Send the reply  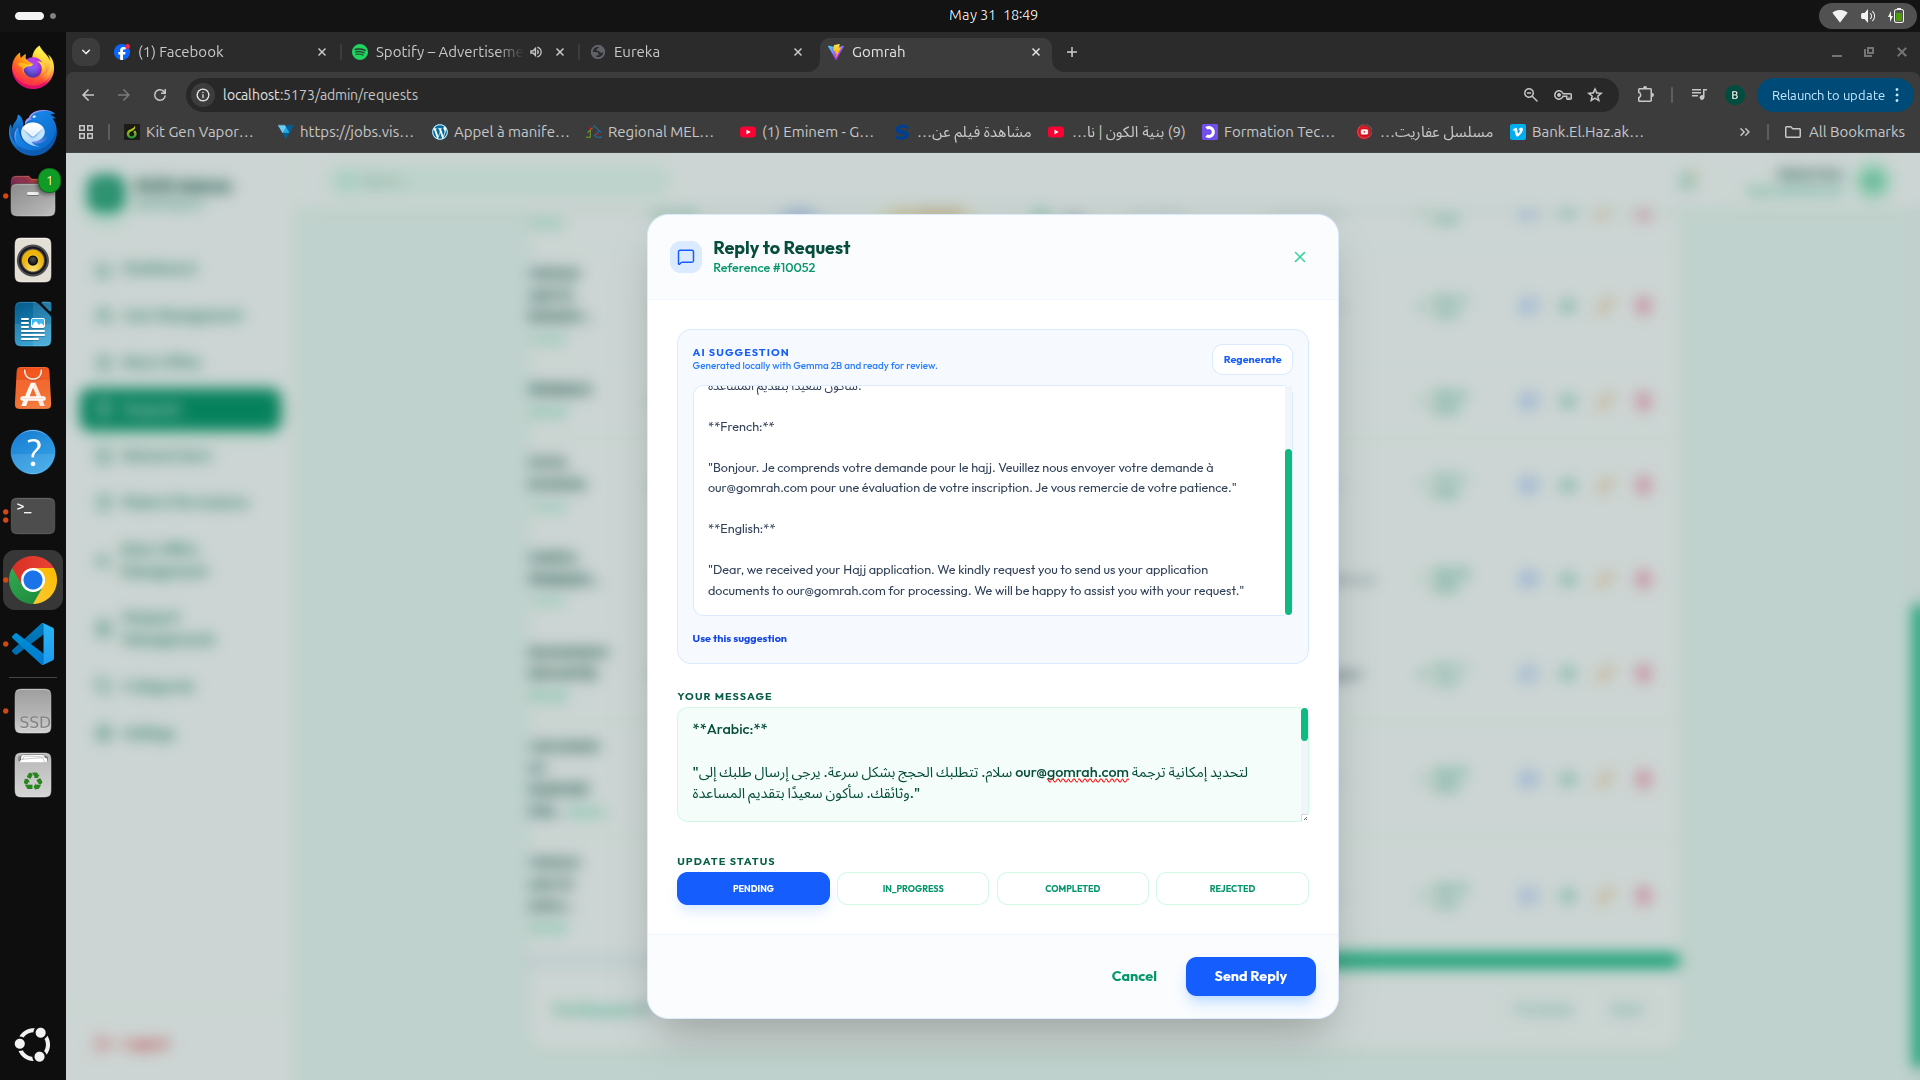(1250, 976)
